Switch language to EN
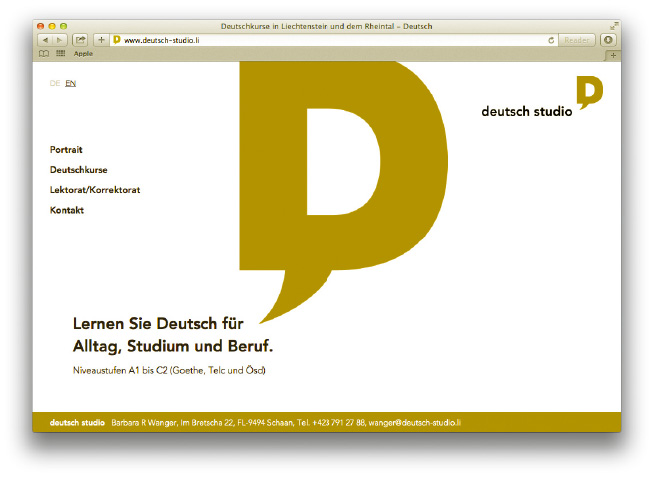This screenshot has height=478, width=654. 70,83
